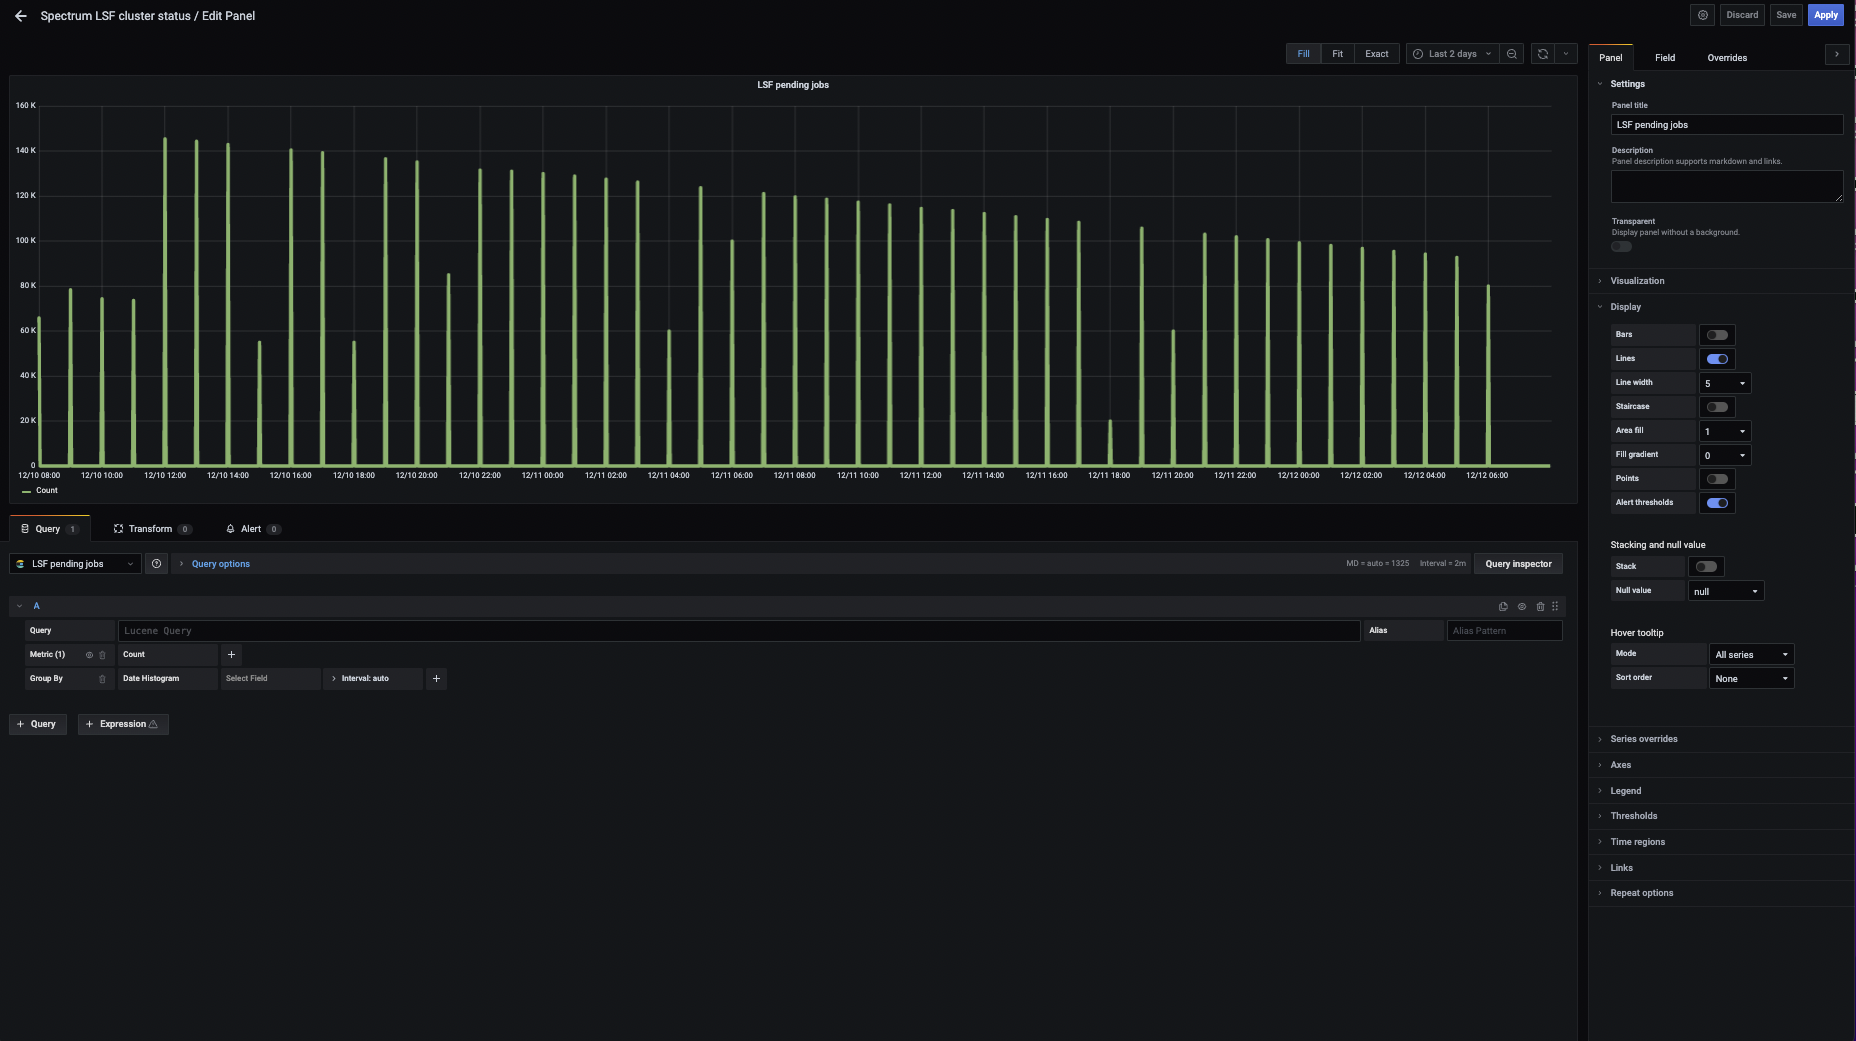Enable the Staircase switch

pyautogui.click(x=1717, y=407)
